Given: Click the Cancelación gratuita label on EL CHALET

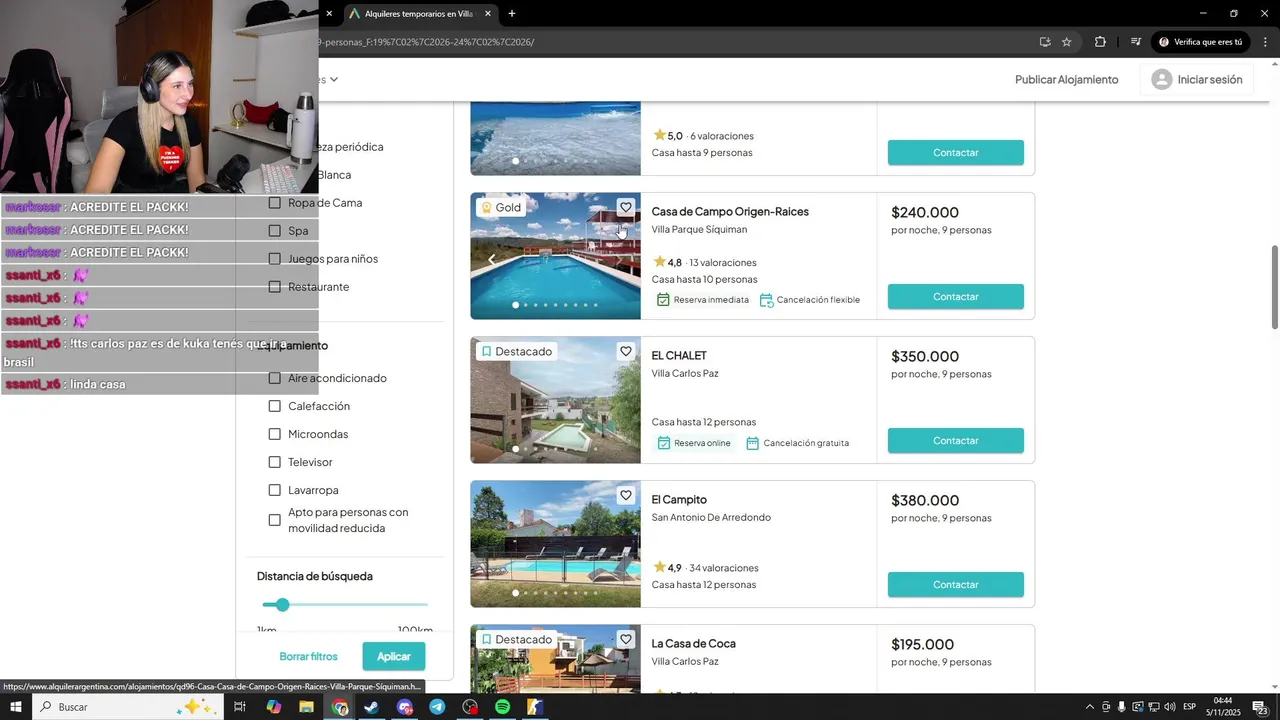Looking at the screenshot, I should click(806, 443).
